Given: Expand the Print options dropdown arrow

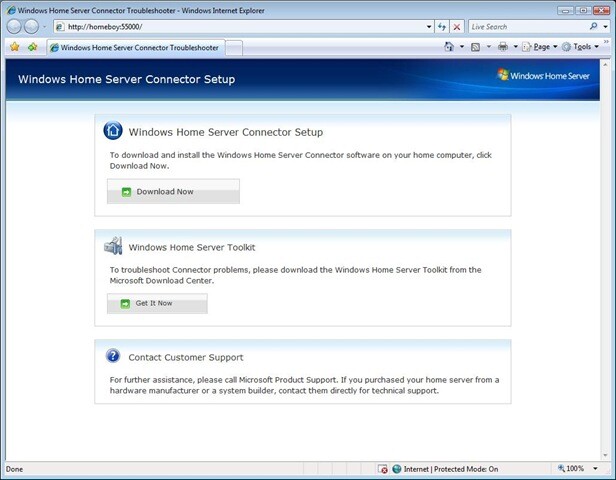Looking at the screenshot, I should (x=515, y=47).
